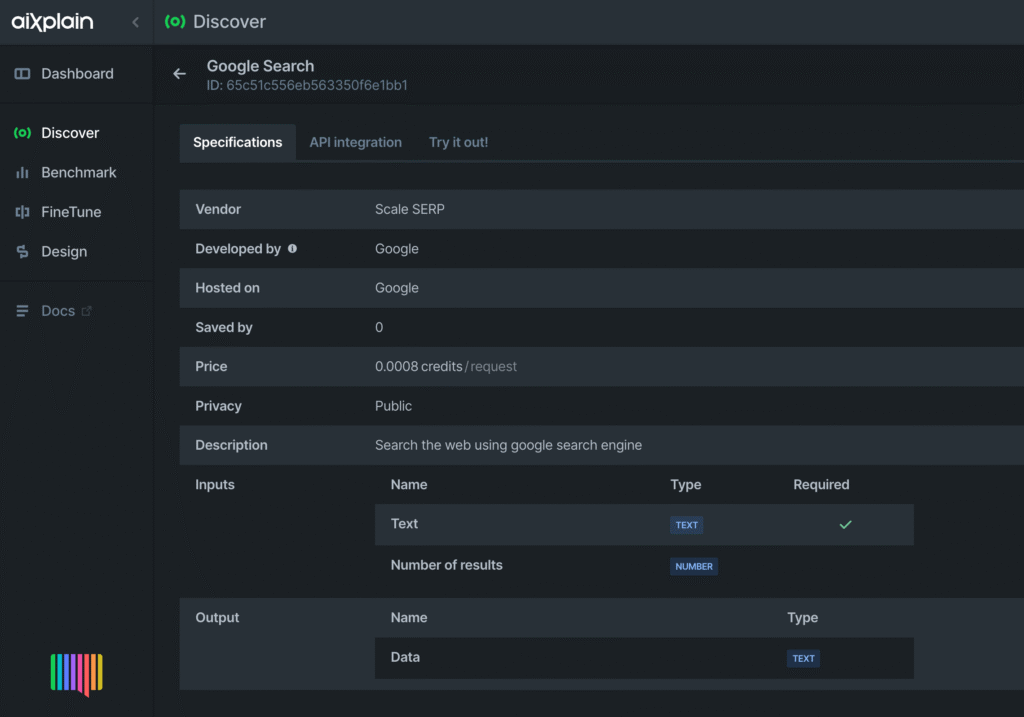The height and width of the screenshot is (717, 1024).
Task: Click the green required checkmark for Text
Action: (845, 525)
